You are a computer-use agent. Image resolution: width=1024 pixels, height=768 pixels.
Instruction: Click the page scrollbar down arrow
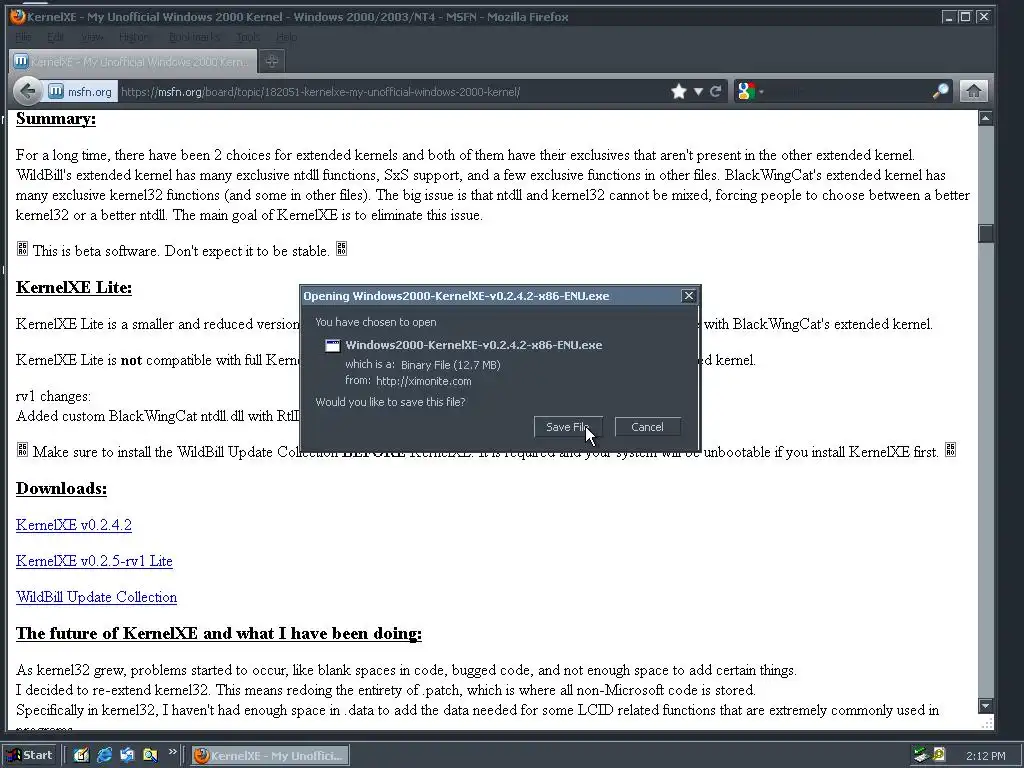[985, 705]
